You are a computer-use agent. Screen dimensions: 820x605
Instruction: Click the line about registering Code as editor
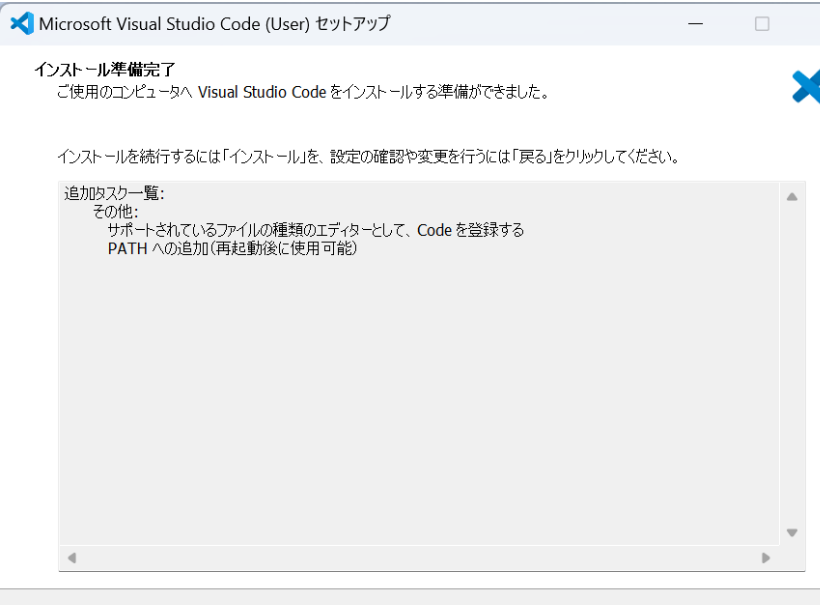pos(315,231)
